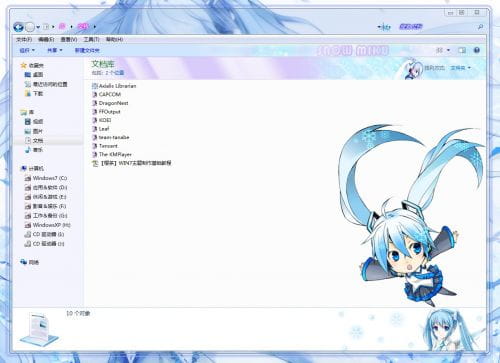Open drive Windows7 (C:)
The height and width of the screenshot is (363, 500).
(x=46, y=178)
